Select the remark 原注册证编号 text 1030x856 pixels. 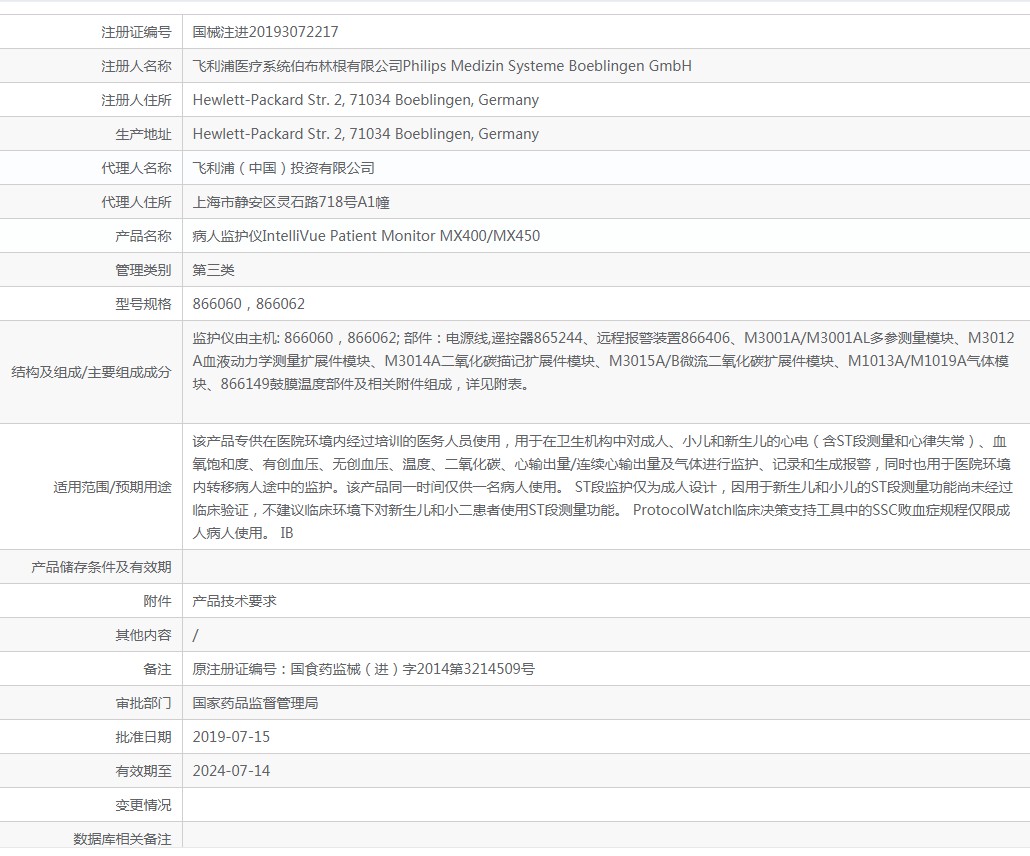click(x=363, y=669)
